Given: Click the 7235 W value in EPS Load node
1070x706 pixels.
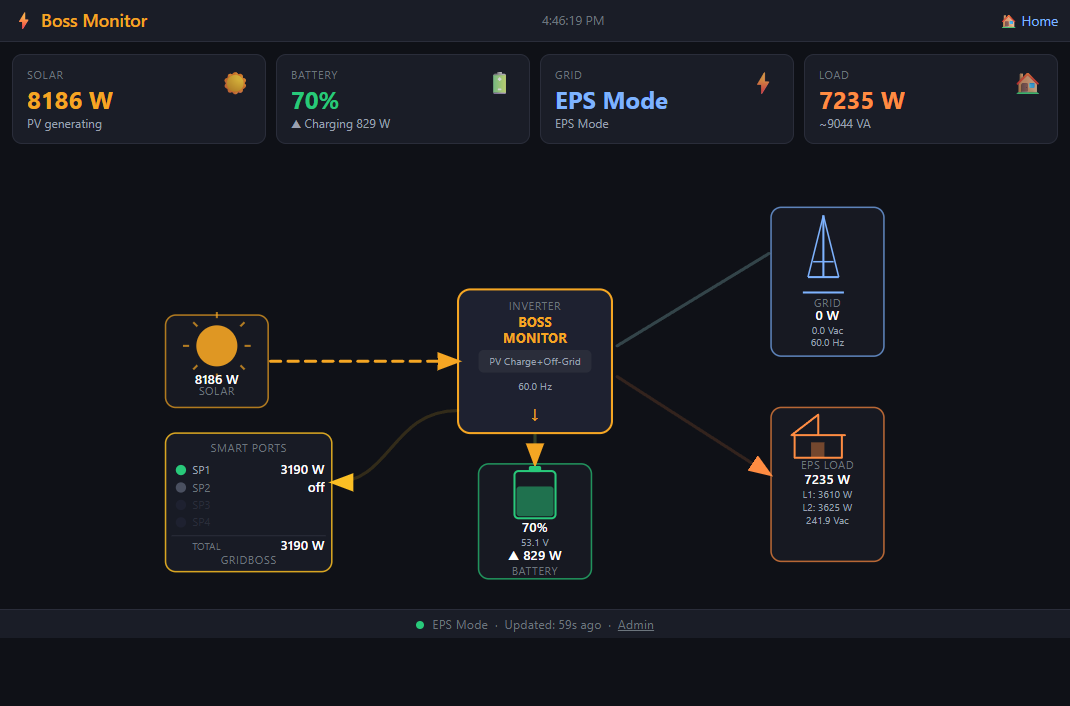Looking at the screenshot, I should 827,480.
